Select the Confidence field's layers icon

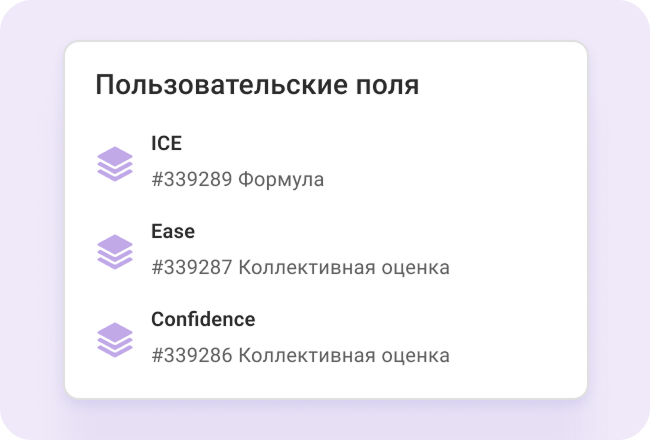(115, 339)
